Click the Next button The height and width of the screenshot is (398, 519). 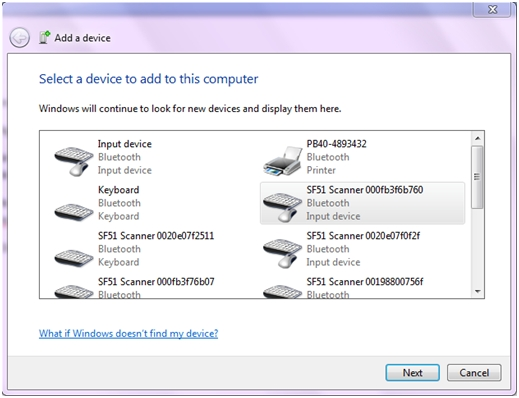[x=412, y=373]
